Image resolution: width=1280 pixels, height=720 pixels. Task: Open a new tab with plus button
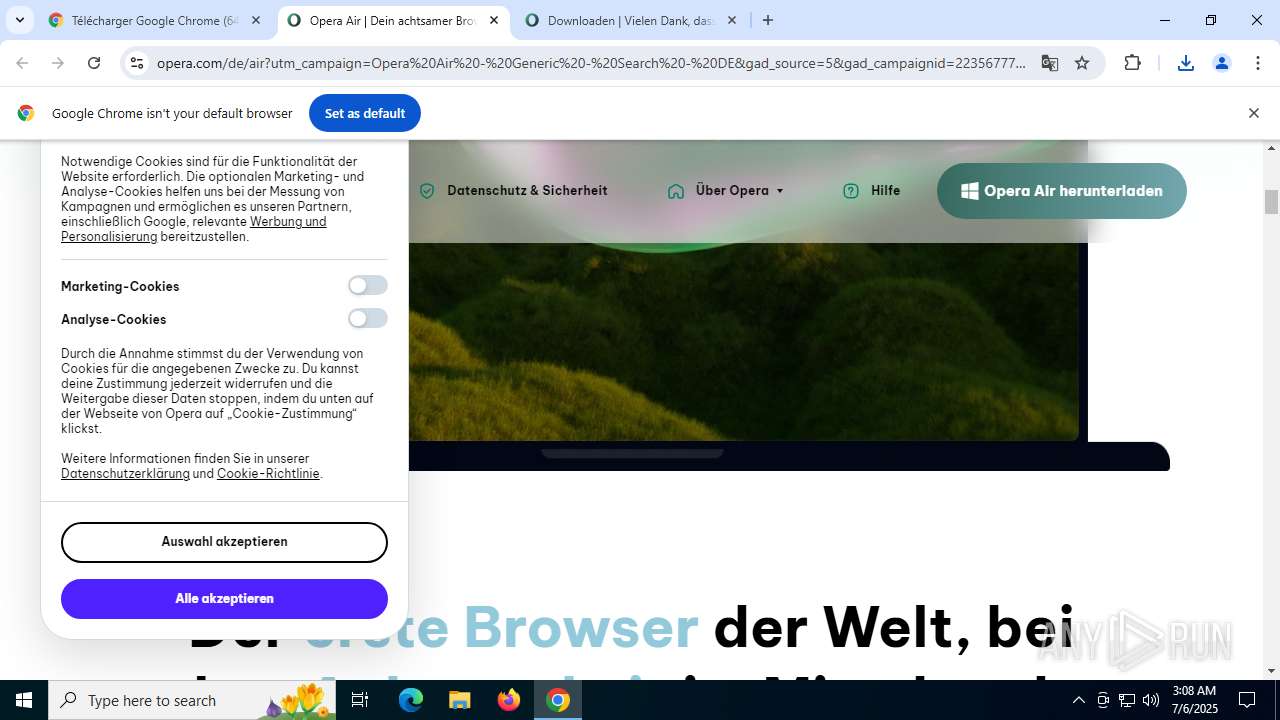coord(768,20)
